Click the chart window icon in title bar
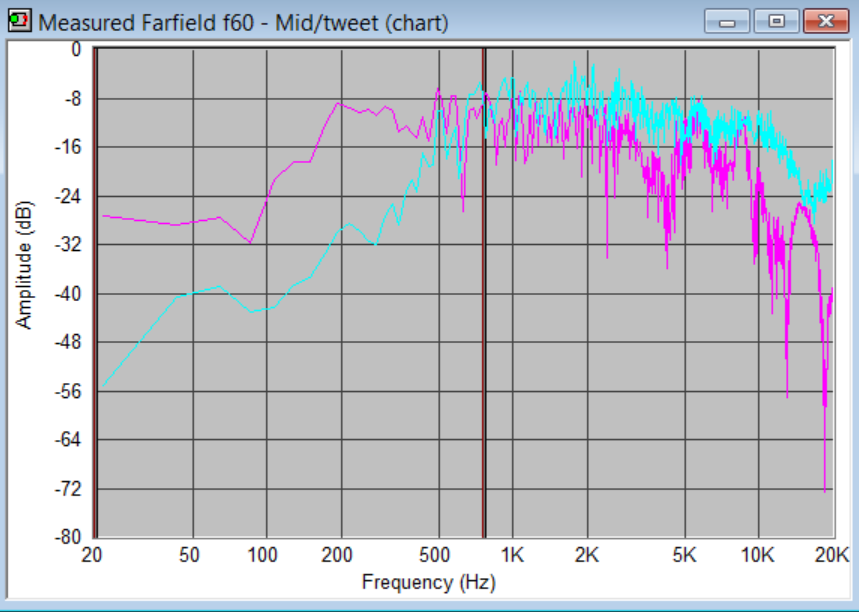The height and width of the screenshot is (612, 859). tap(20, 21)
